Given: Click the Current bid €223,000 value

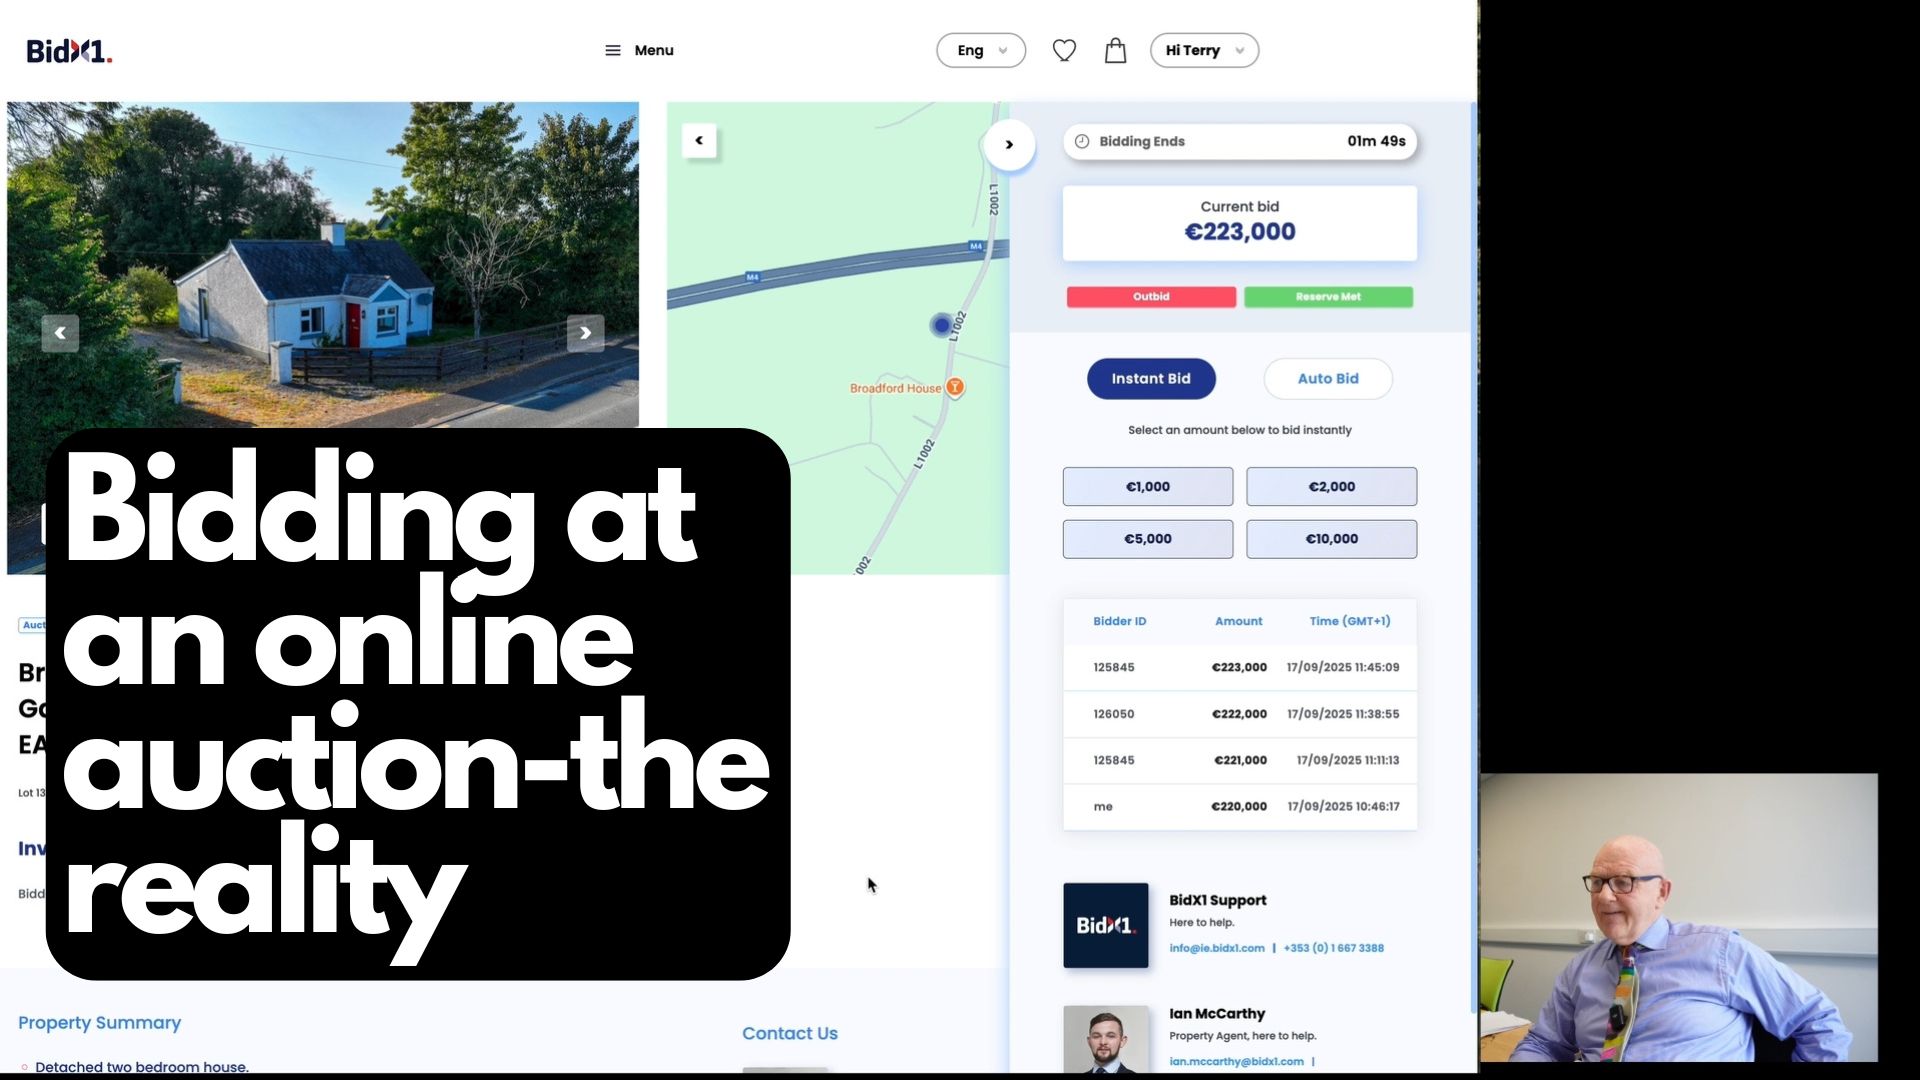Looking at the screenshot, I should pyautogui.click(x=1240, y=232).
